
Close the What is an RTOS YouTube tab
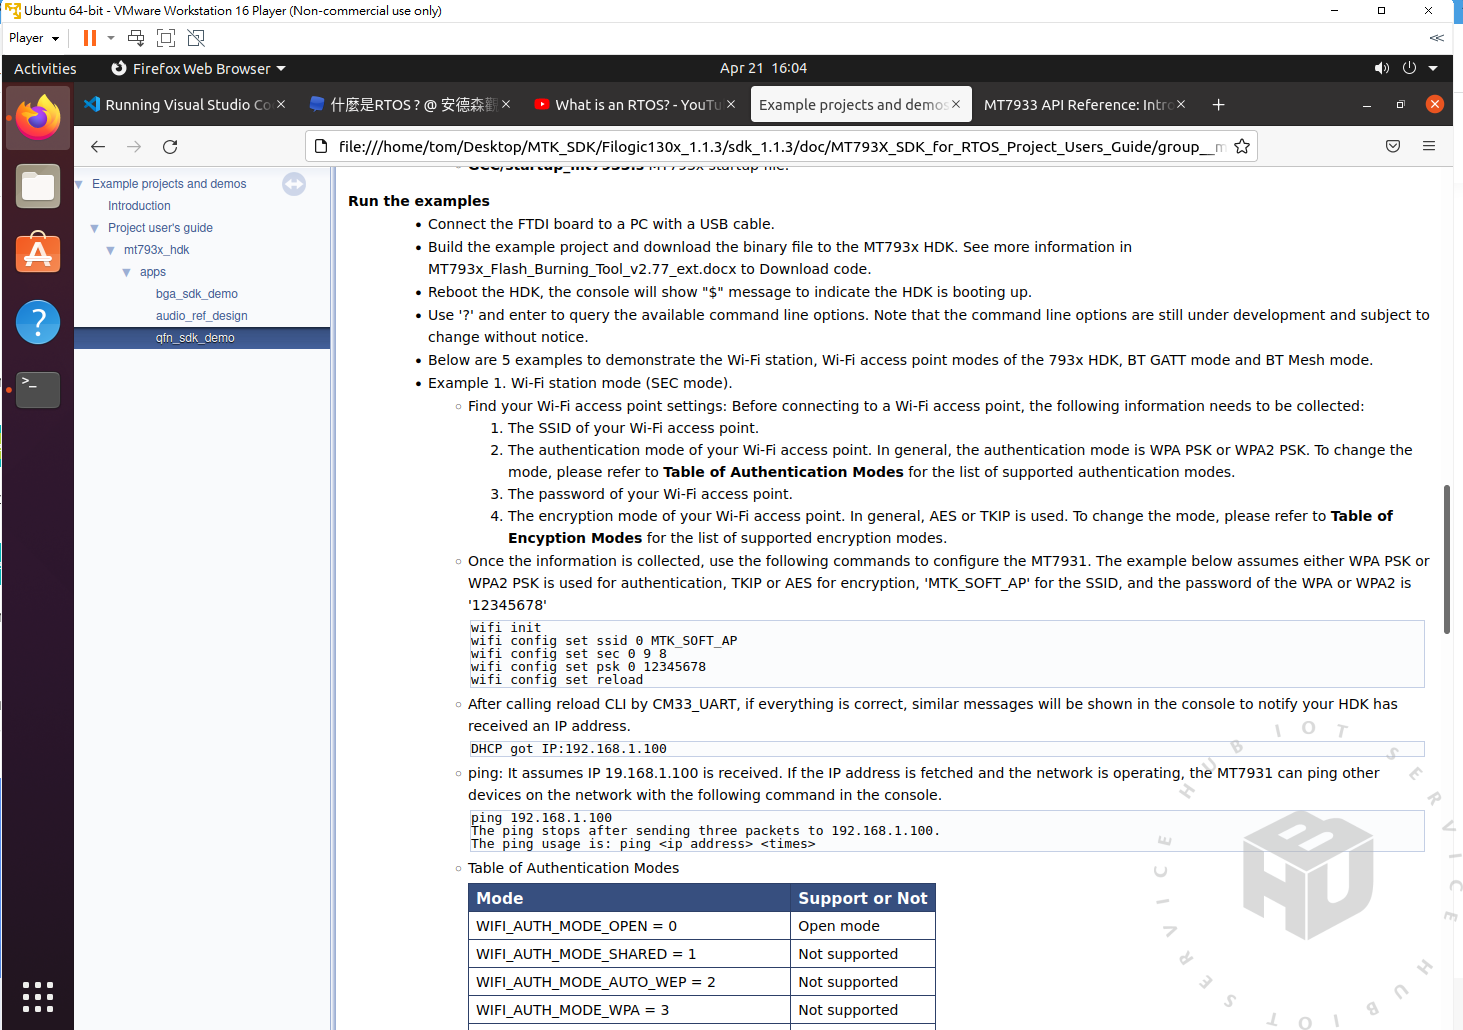tap(731, 104)
